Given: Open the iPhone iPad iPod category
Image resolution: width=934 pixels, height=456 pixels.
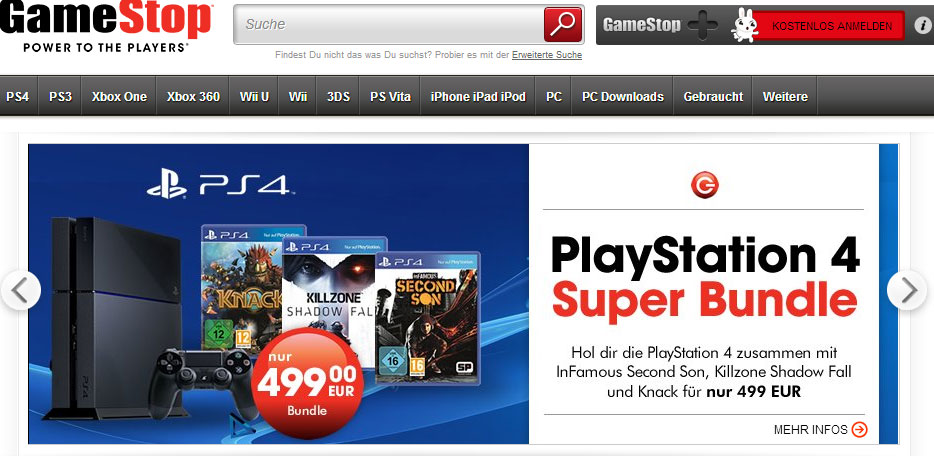Looking at the screenshot, I should pos(478,96).
